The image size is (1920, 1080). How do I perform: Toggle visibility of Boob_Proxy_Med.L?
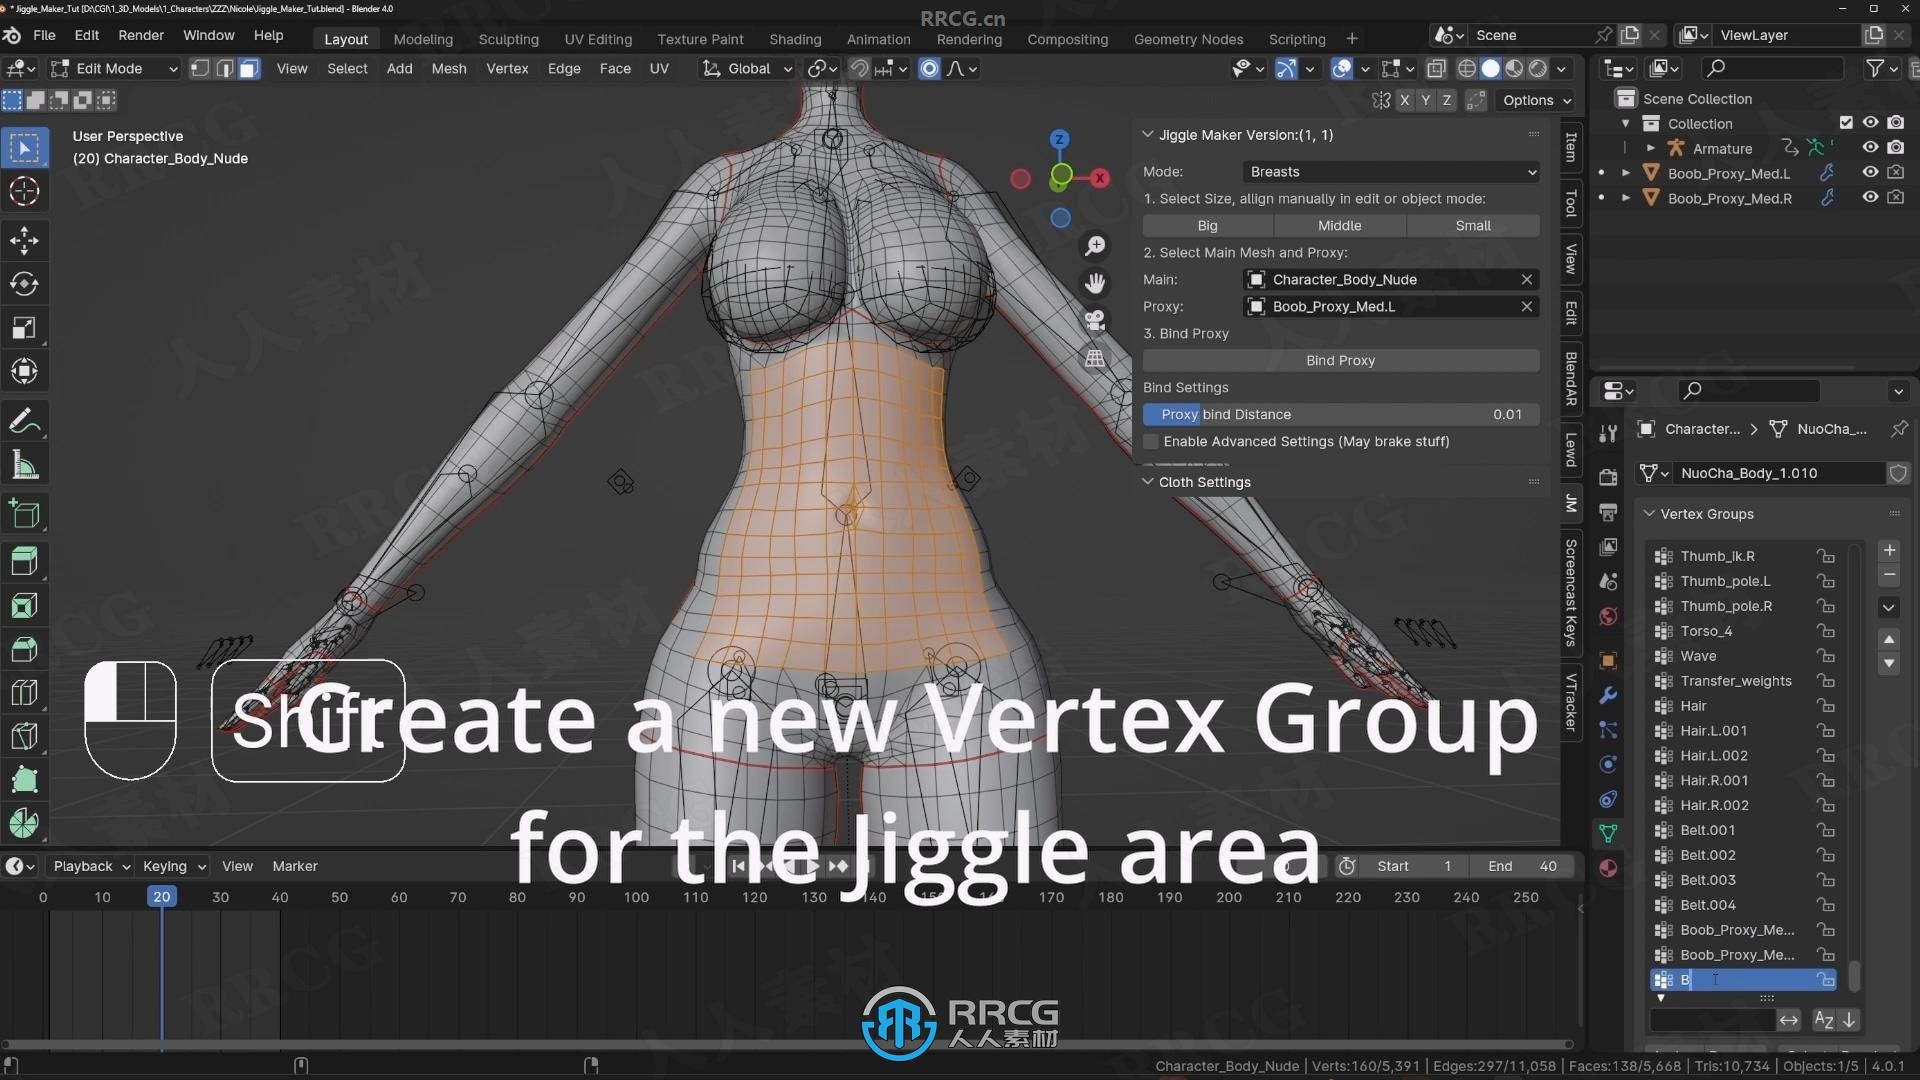(x=1870, y=173)
